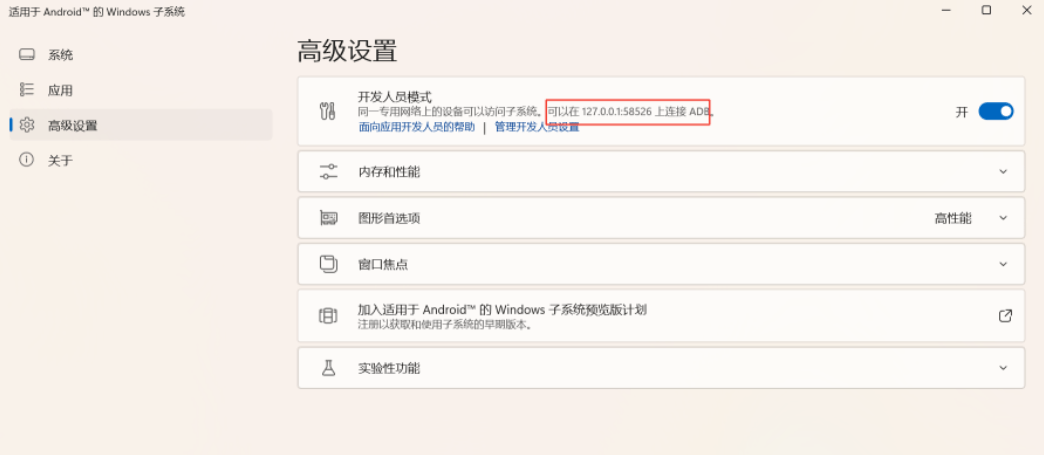The image size is (1044, 455).
Task: Go to the 系统 settings page
Action: 60,55
